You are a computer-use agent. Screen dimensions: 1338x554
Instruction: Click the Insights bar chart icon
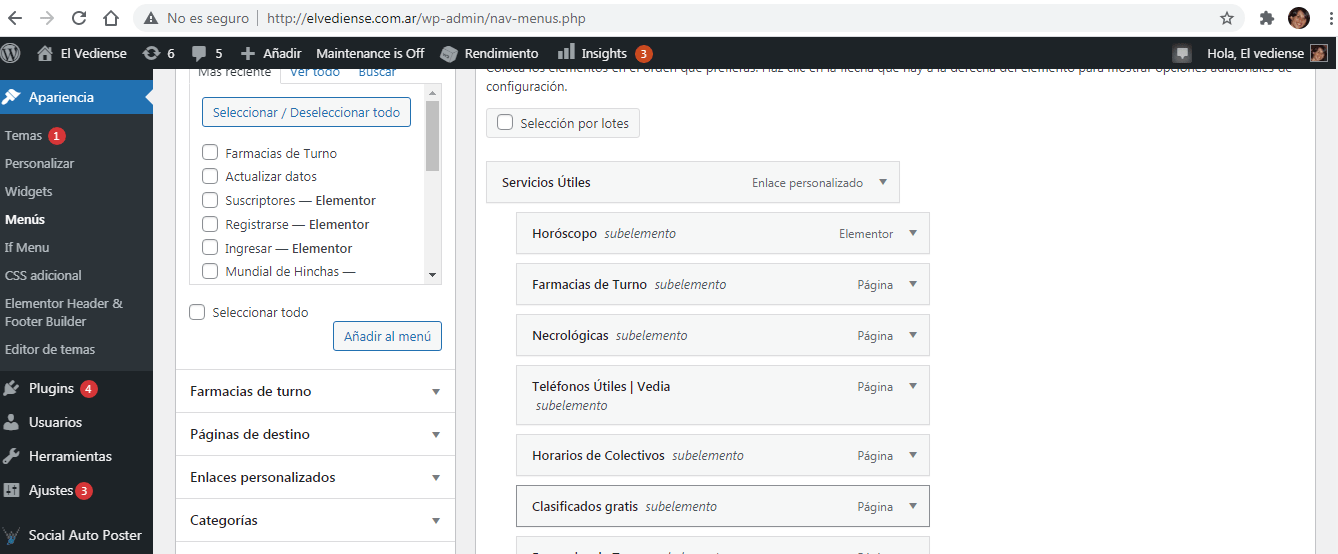pyautogui.click(x=566, y=52)
